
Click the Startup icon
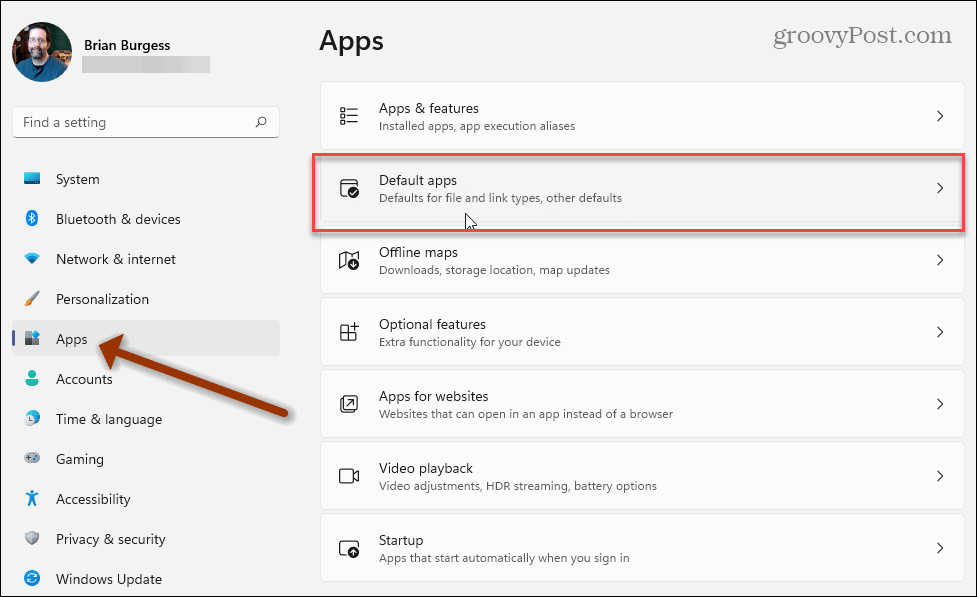(x=349, y=548)
